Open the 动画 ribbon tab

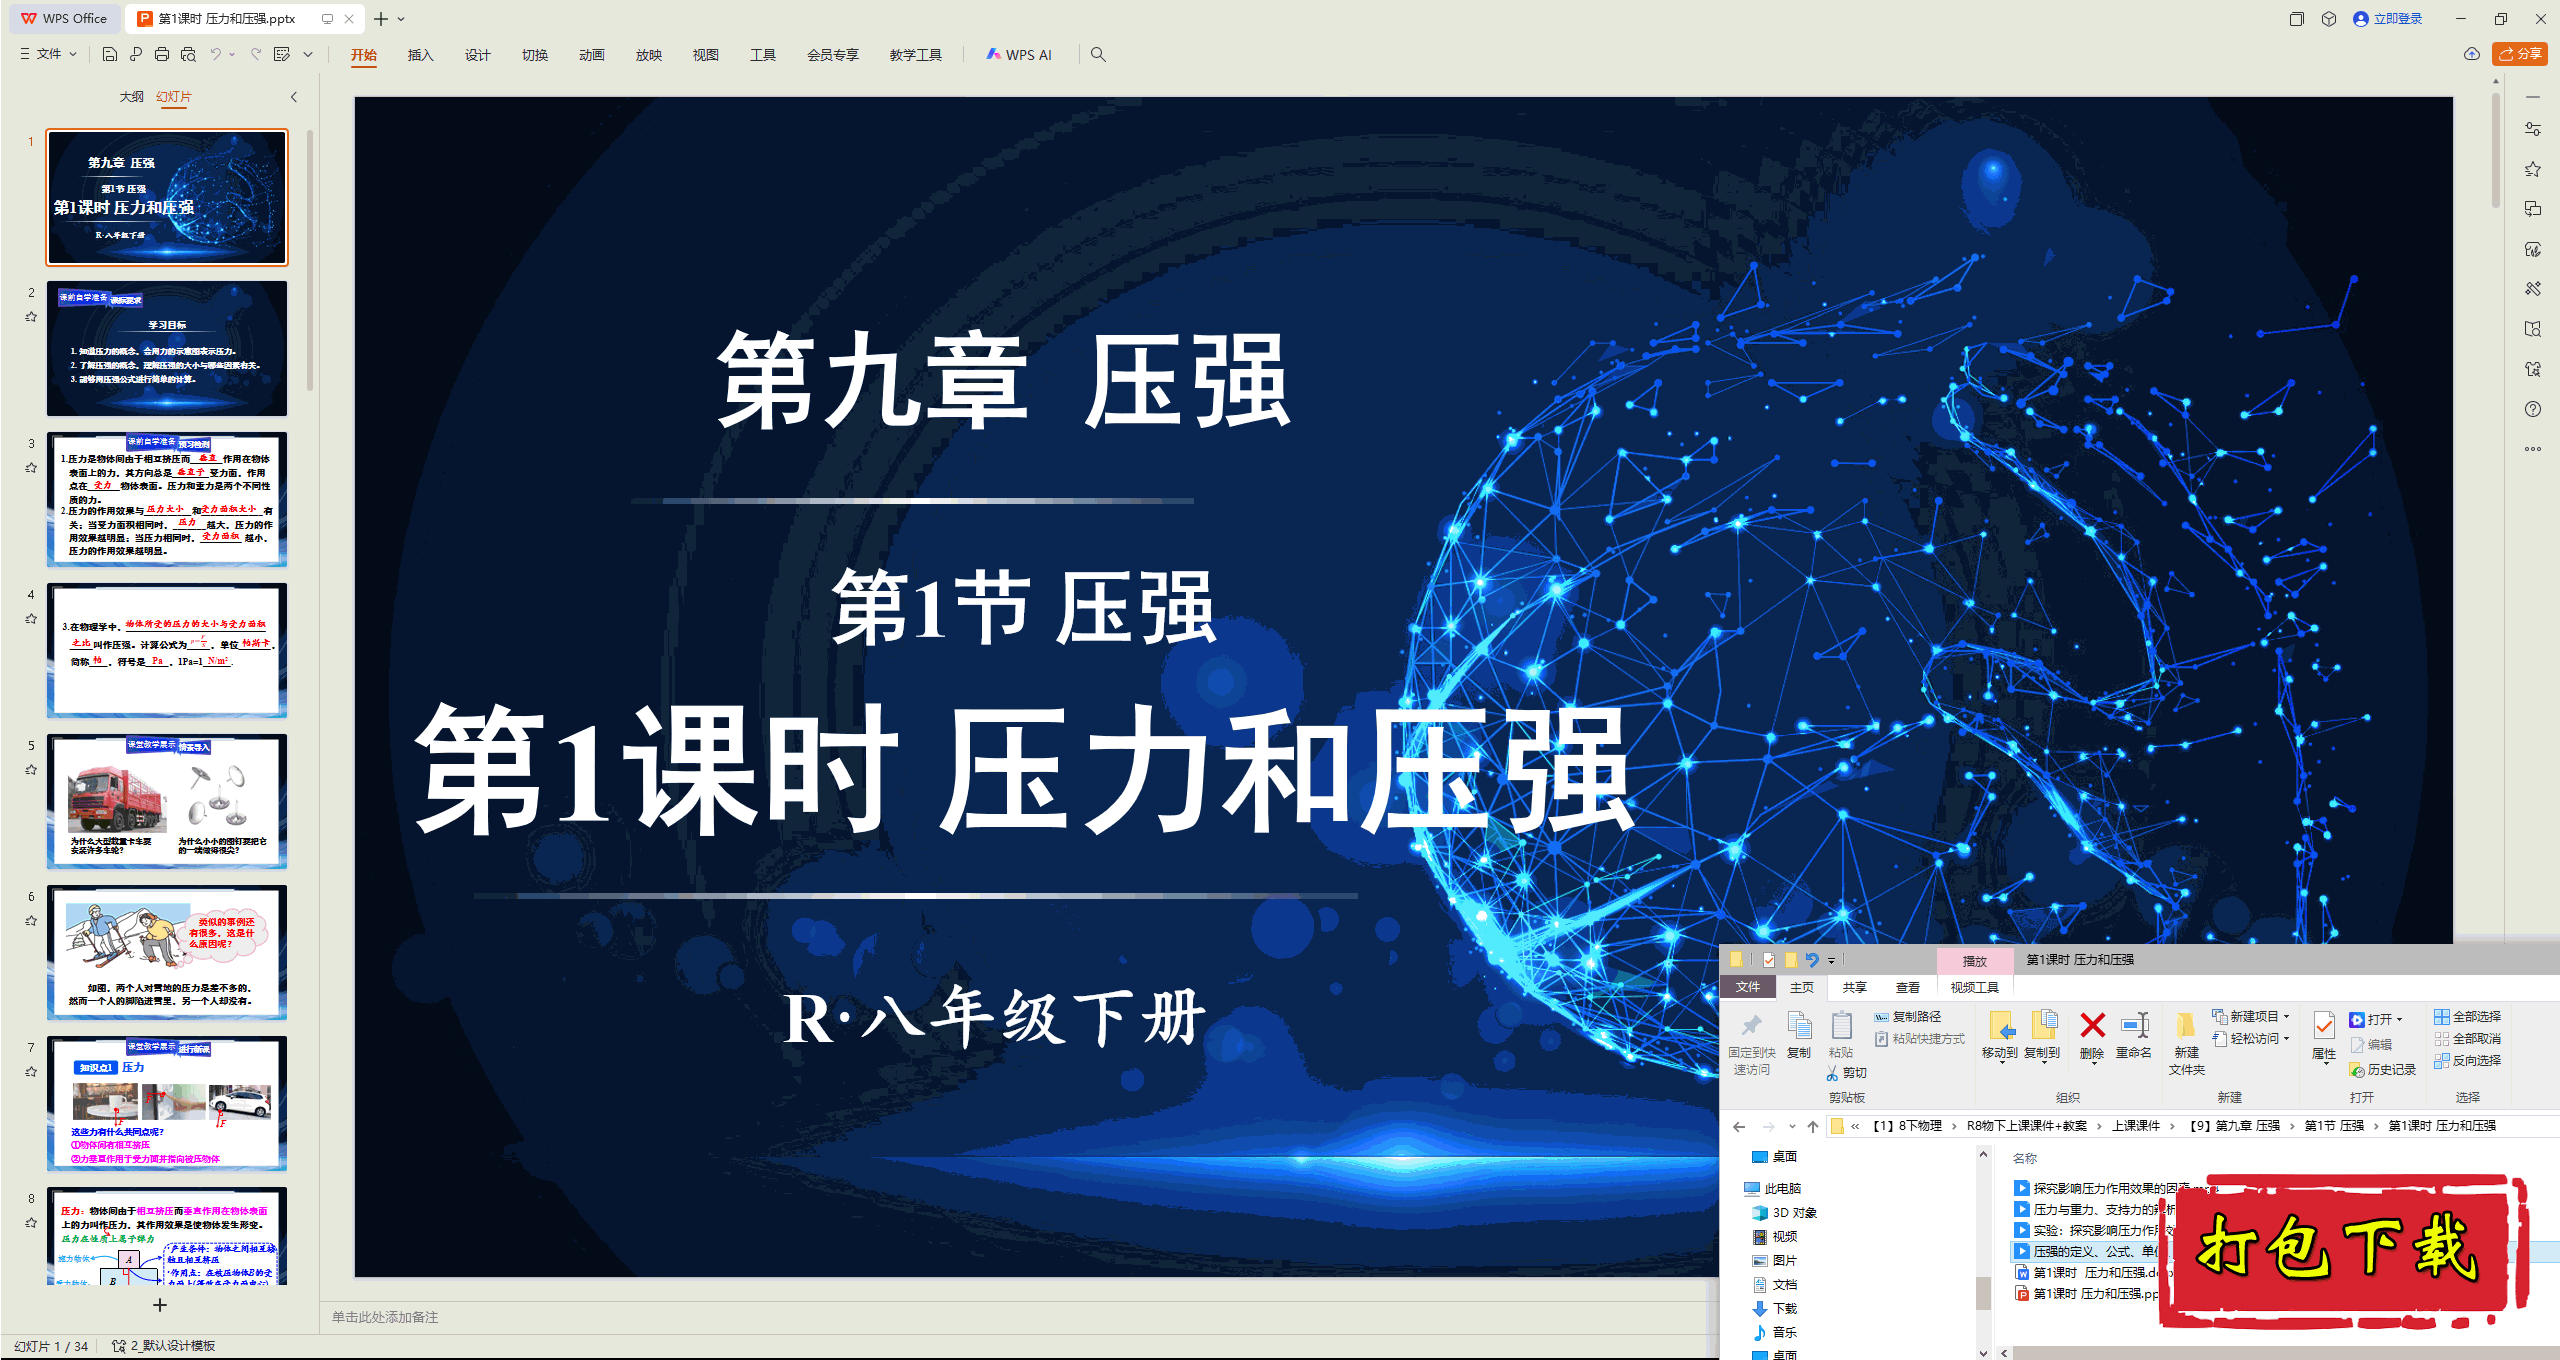pos(592,55)
